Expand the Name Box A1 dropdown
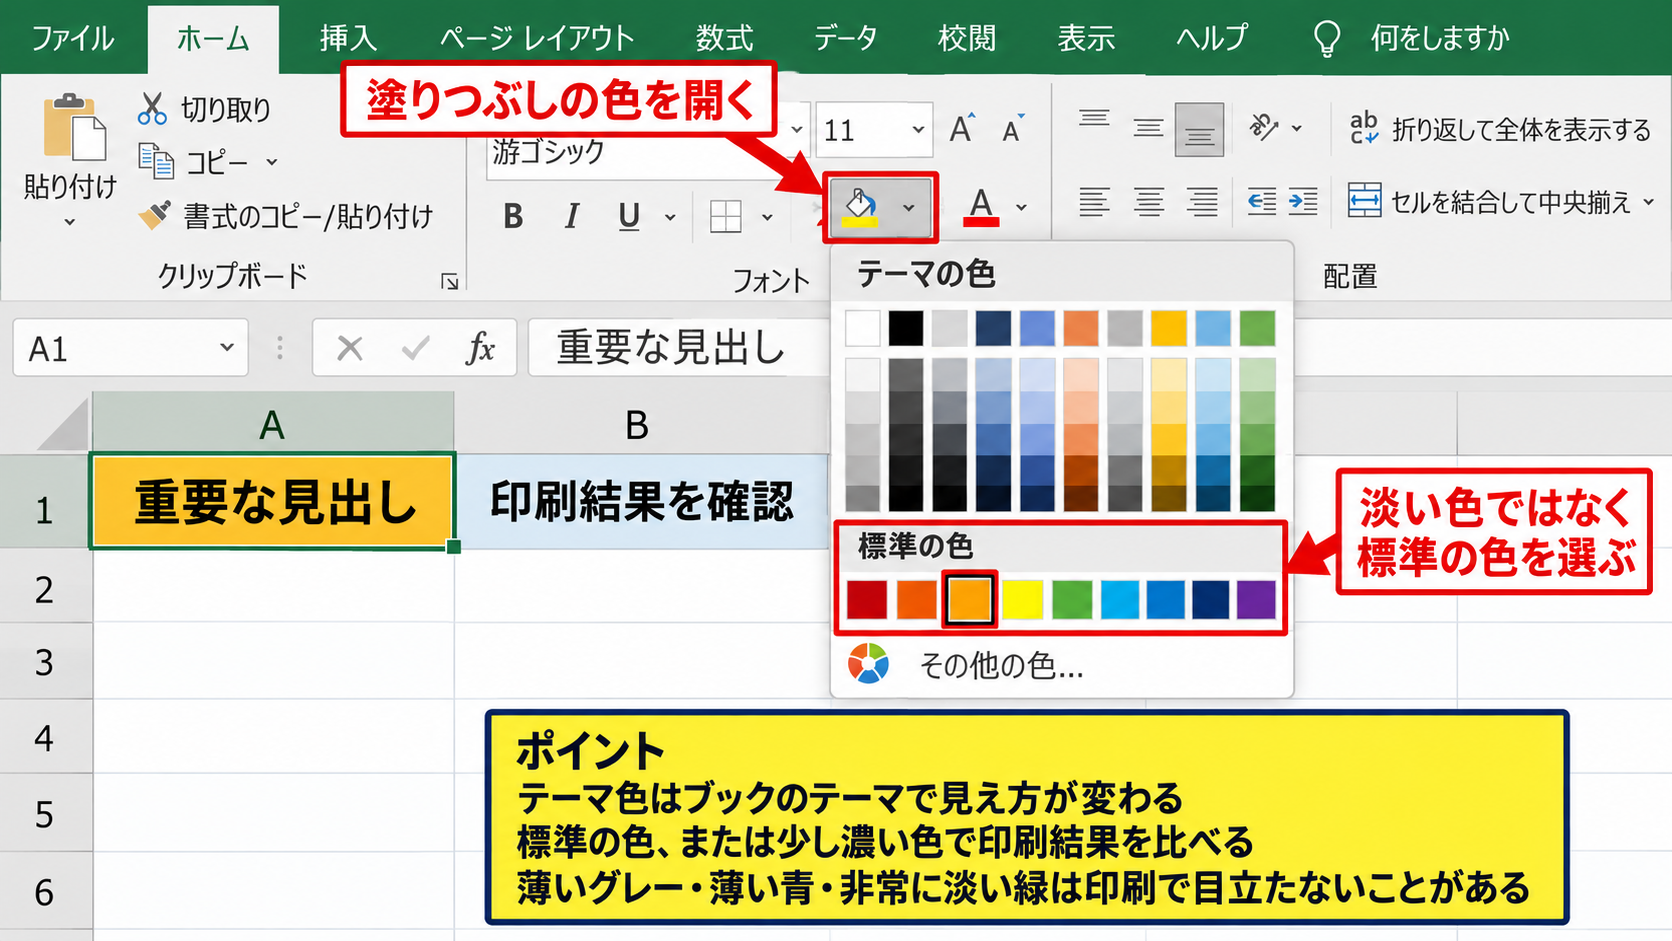Image resolution: width=1672 pixels, height=941 pixels. click(x=227, y=348)
